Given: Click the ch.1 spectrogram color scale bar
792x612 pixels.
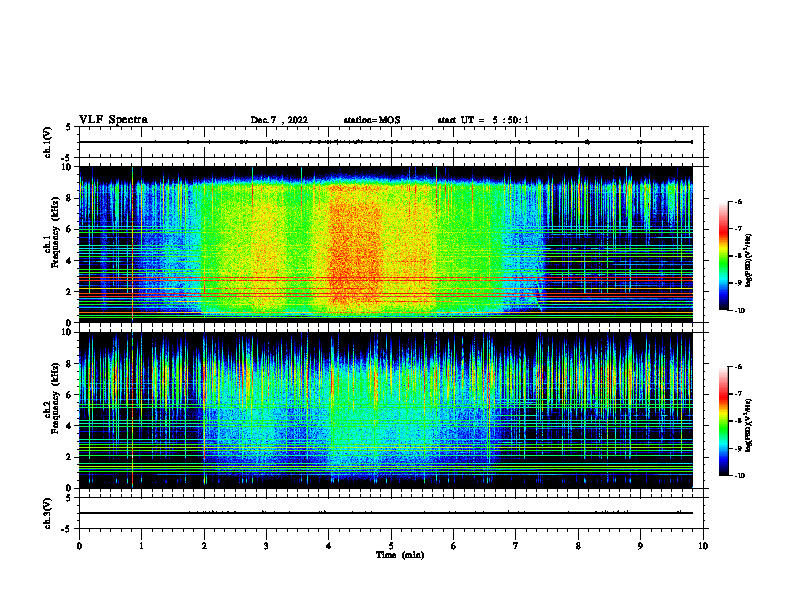Looking at the screenshot, I should (x=723, y=256).
